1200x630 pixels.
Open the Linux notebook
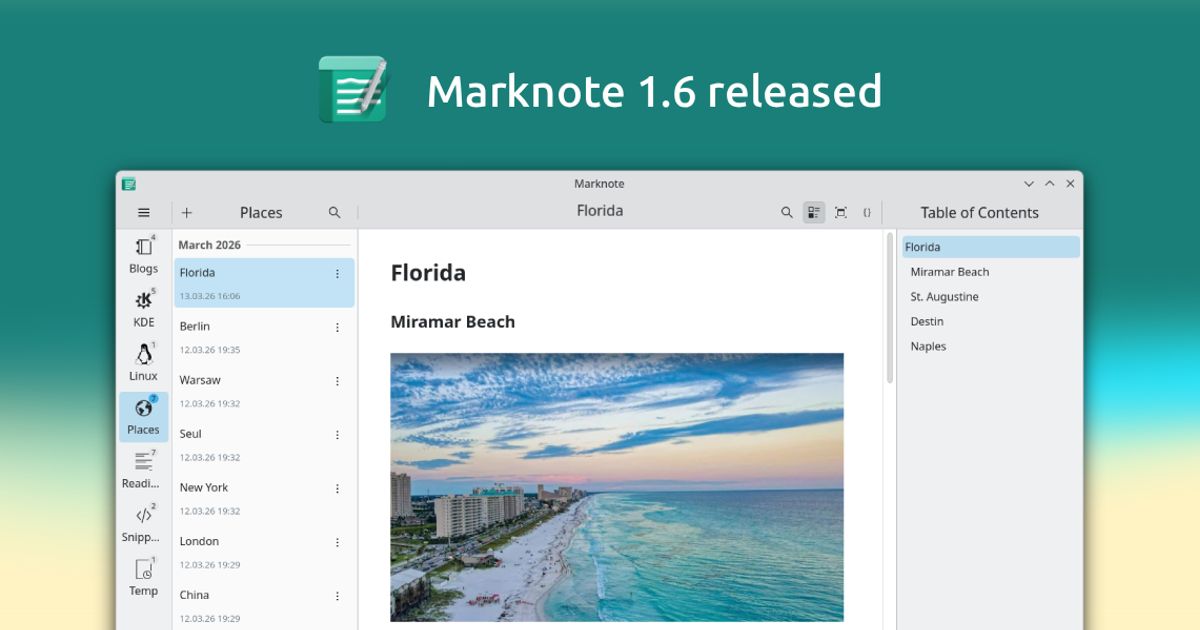[x=144, y=363]
